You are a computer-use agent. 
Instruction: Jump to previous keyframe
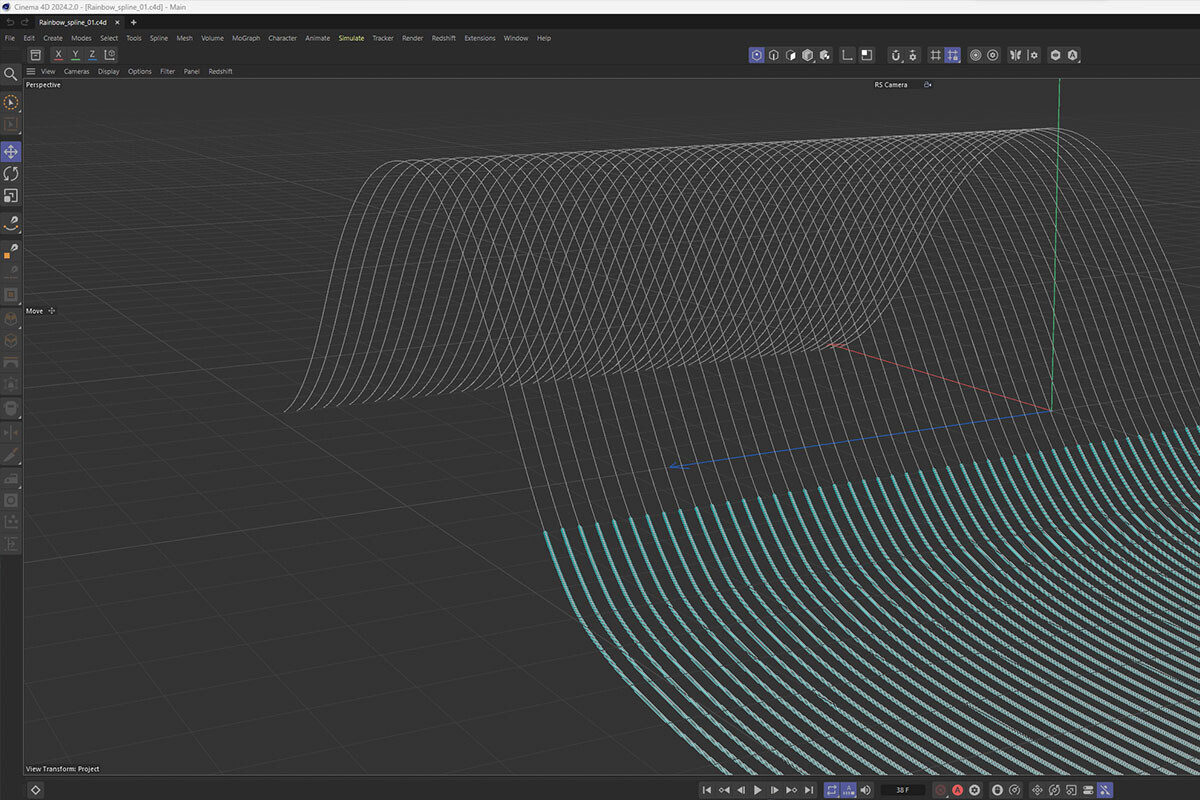724,790
